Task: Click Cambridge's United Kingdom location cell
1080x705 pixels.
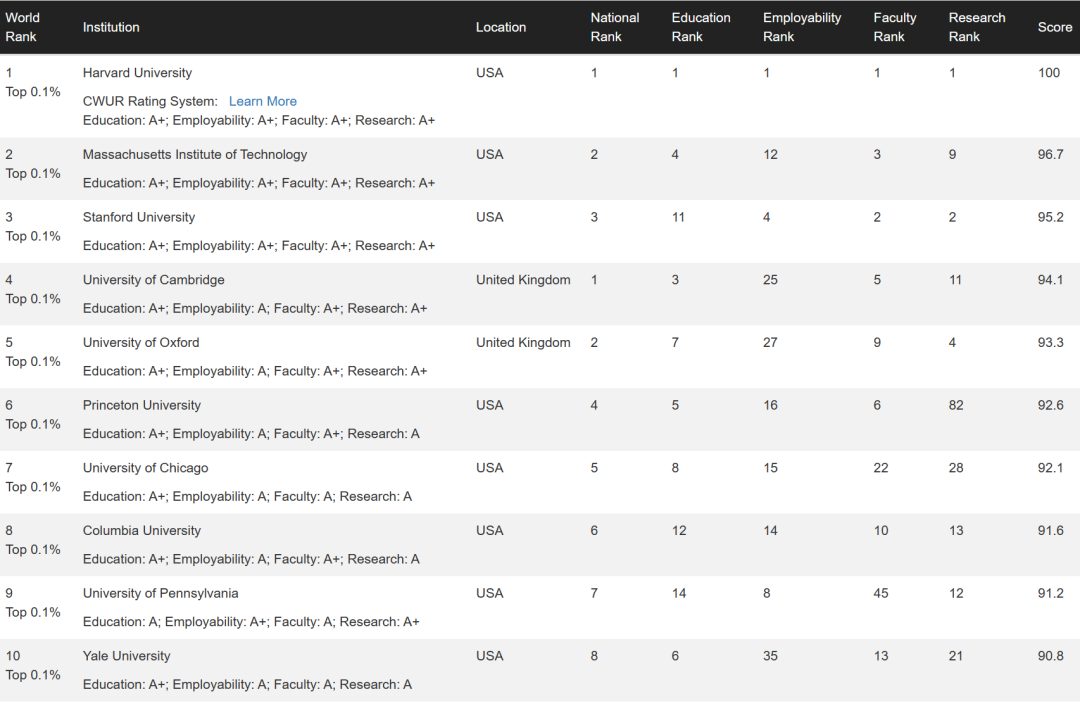Action: tap(523, 280)
